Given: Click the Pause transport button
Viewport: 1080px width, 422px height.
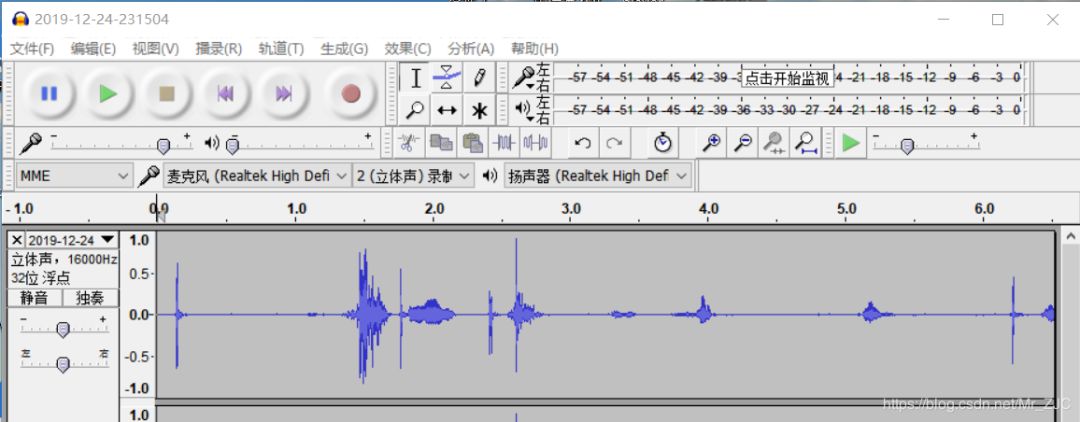Looking at the screenshot, I should coord(48,94).
